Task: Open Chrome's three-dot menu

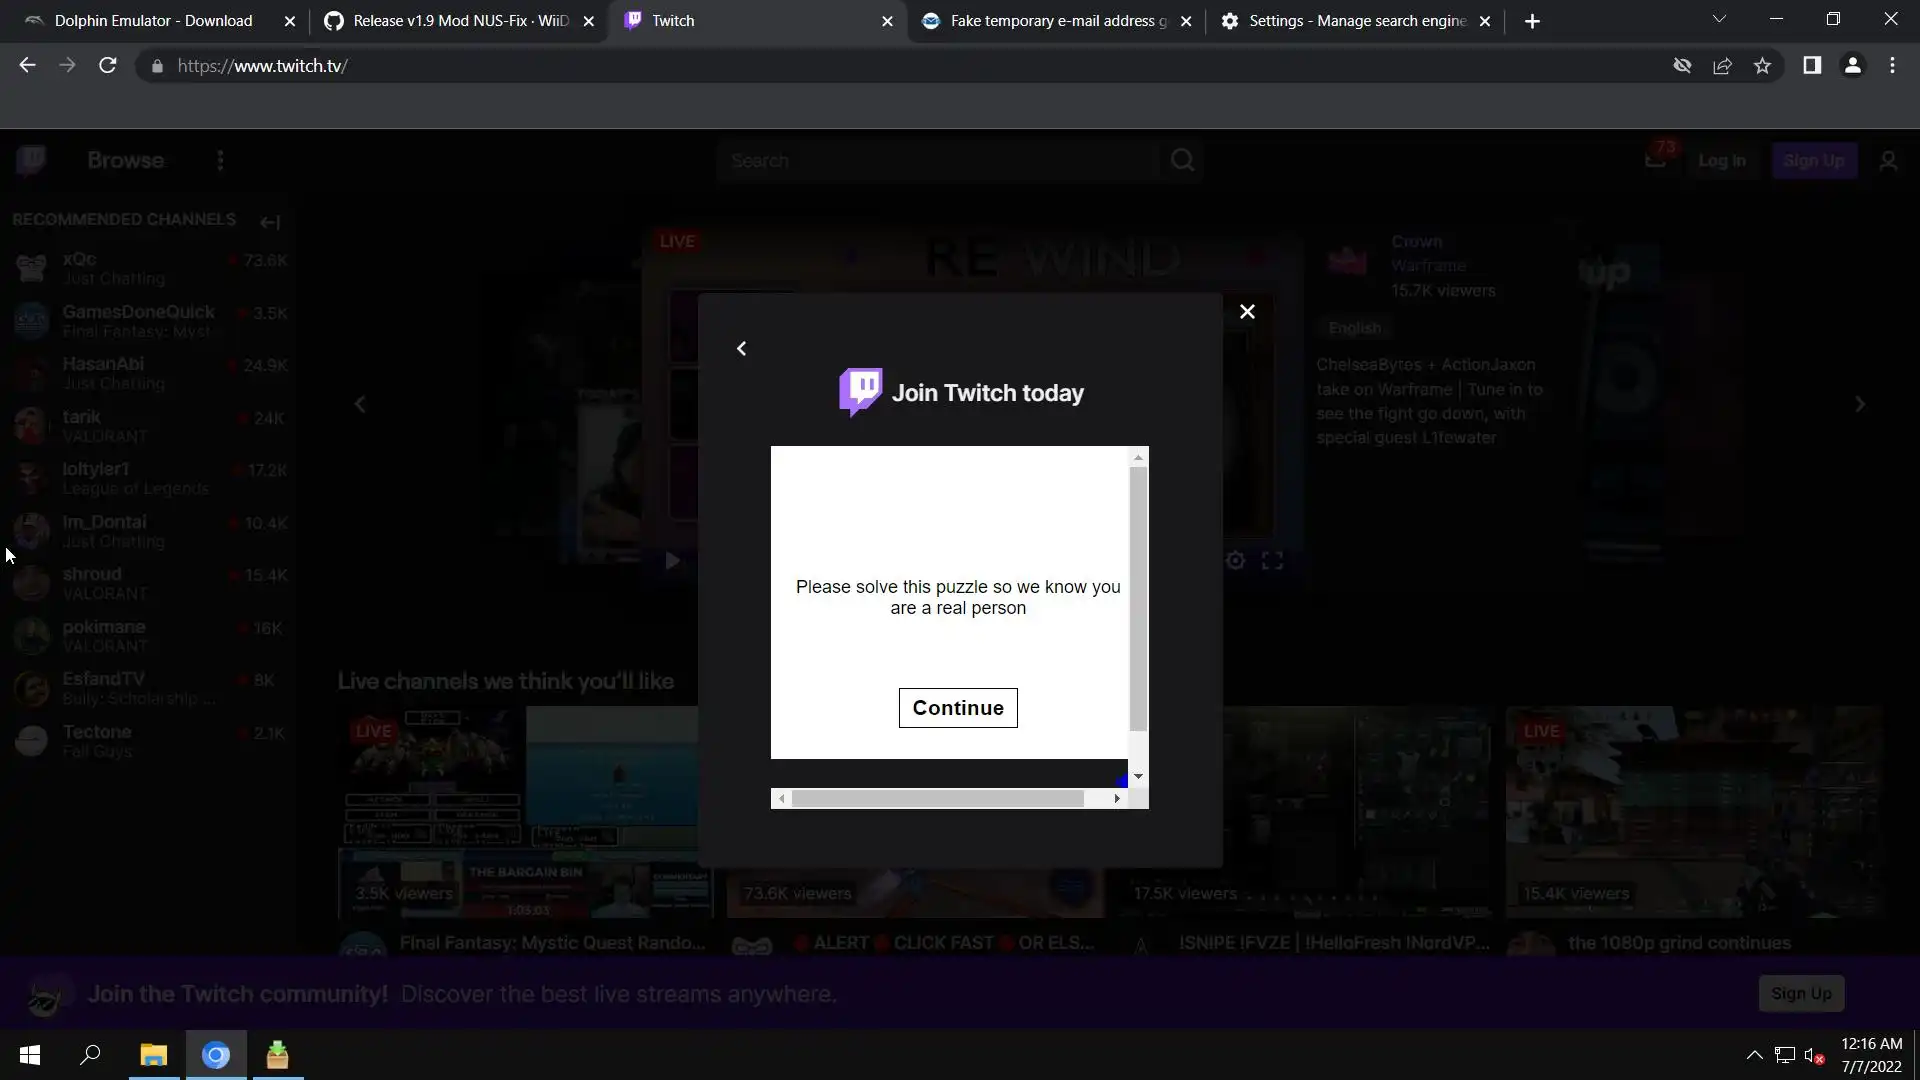Action: (1892, 66)
